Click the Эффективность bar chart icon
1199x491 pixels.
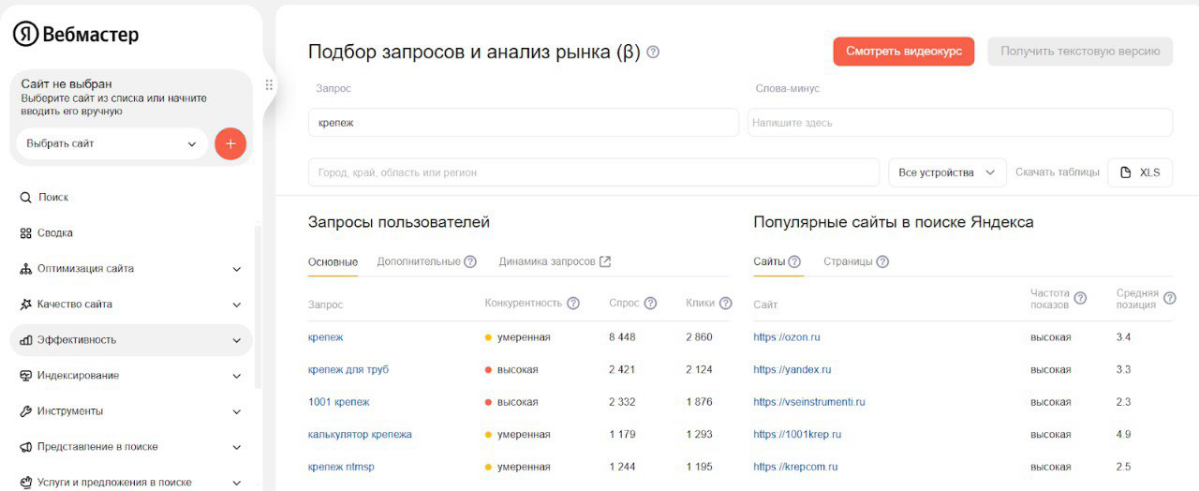tap(25, 340)
